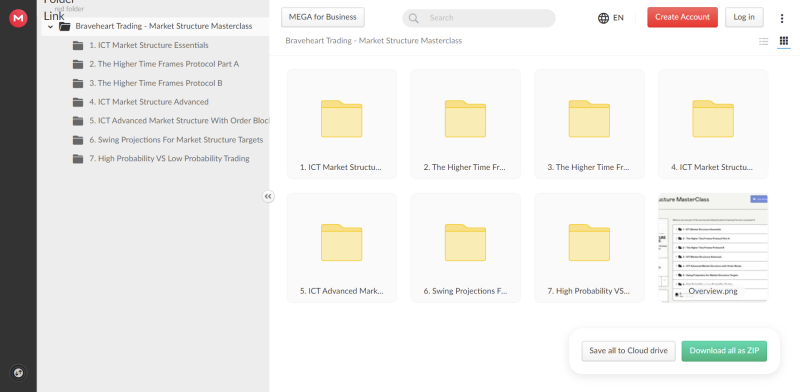Viewport: 800px width, 392px height.
Task: Click the Create Account button
Action: pos(682,17)
